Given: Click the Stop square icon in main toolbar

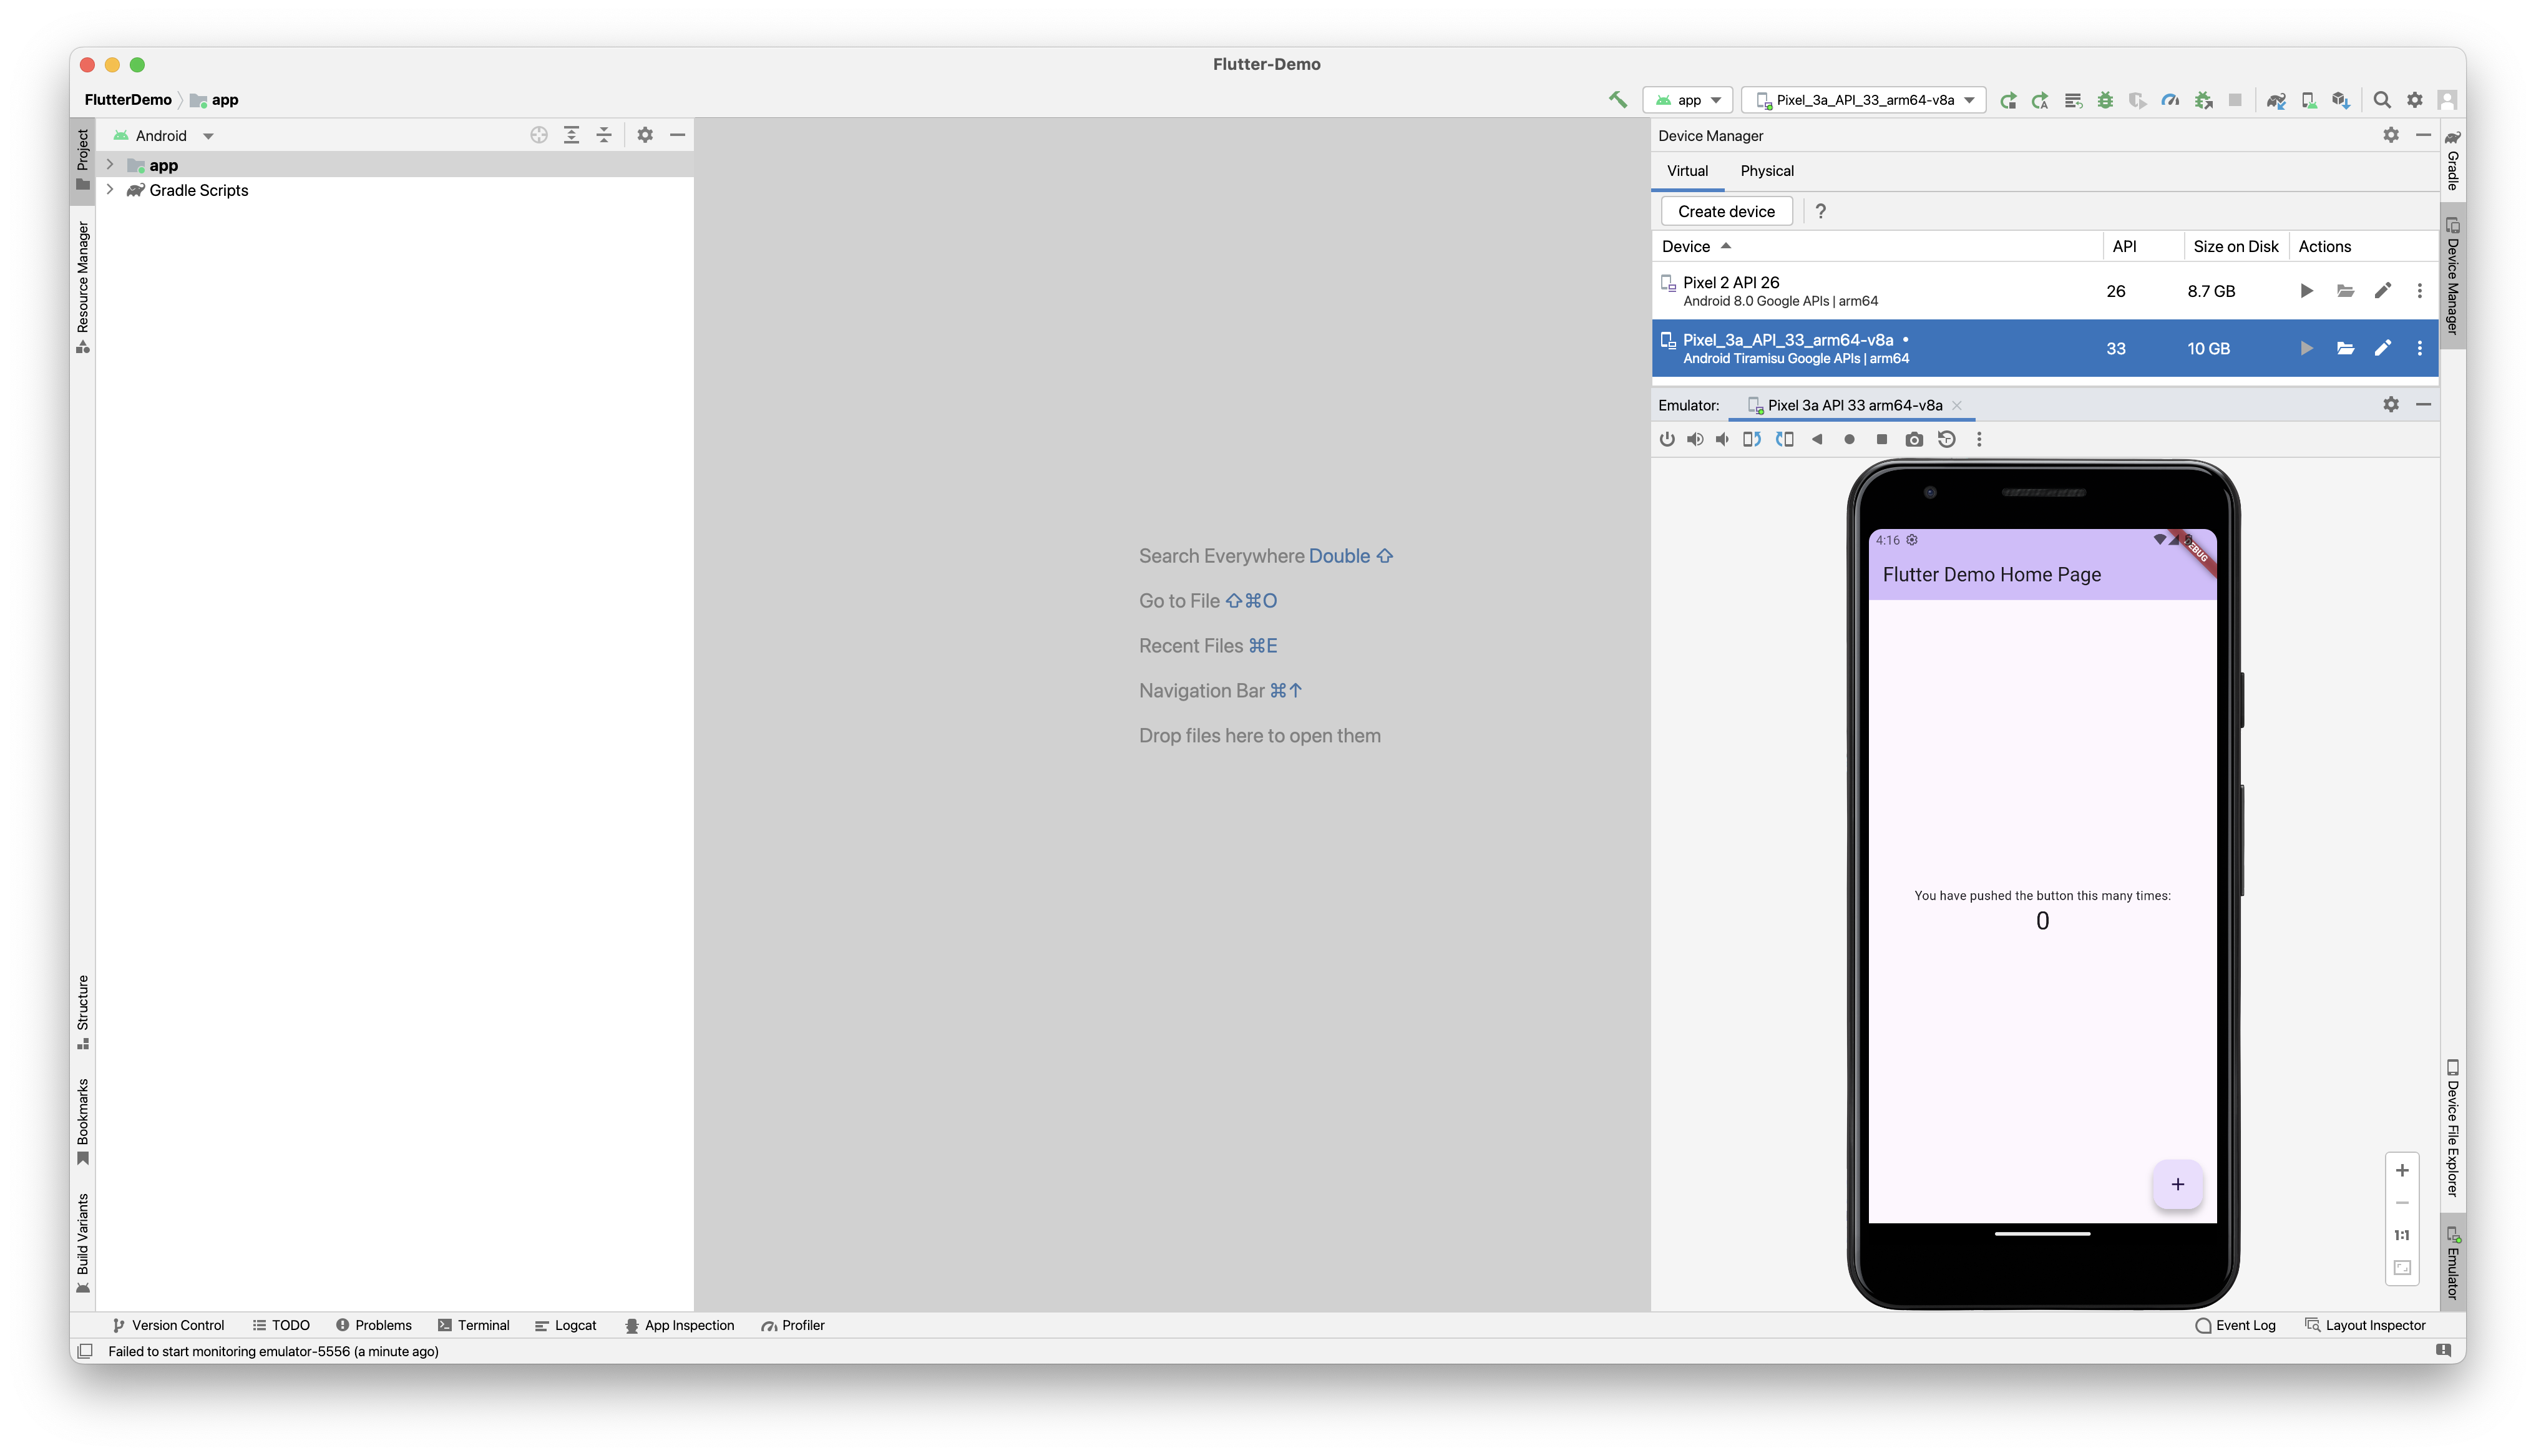Looking at the screenshot, I should pyautogui.click(x=2235, y=100).
